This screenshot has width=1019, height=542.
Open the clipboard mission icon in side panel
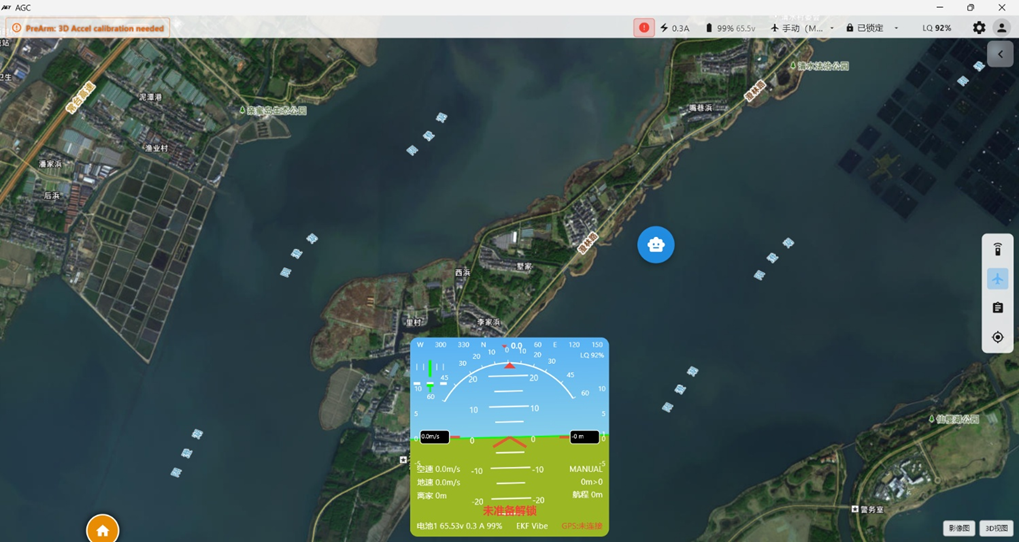pyautogui.click(x=997, y=308)
